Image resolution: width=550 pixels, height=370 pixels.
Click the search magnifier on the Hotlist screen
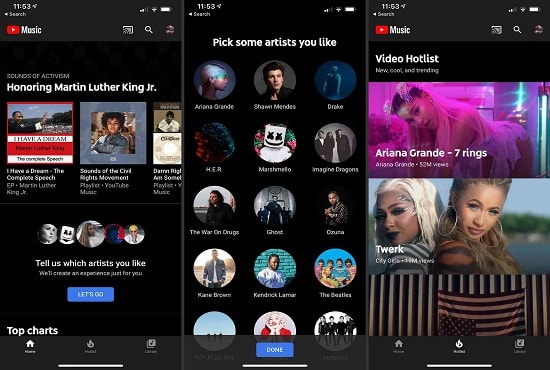[x=517, y=30]
